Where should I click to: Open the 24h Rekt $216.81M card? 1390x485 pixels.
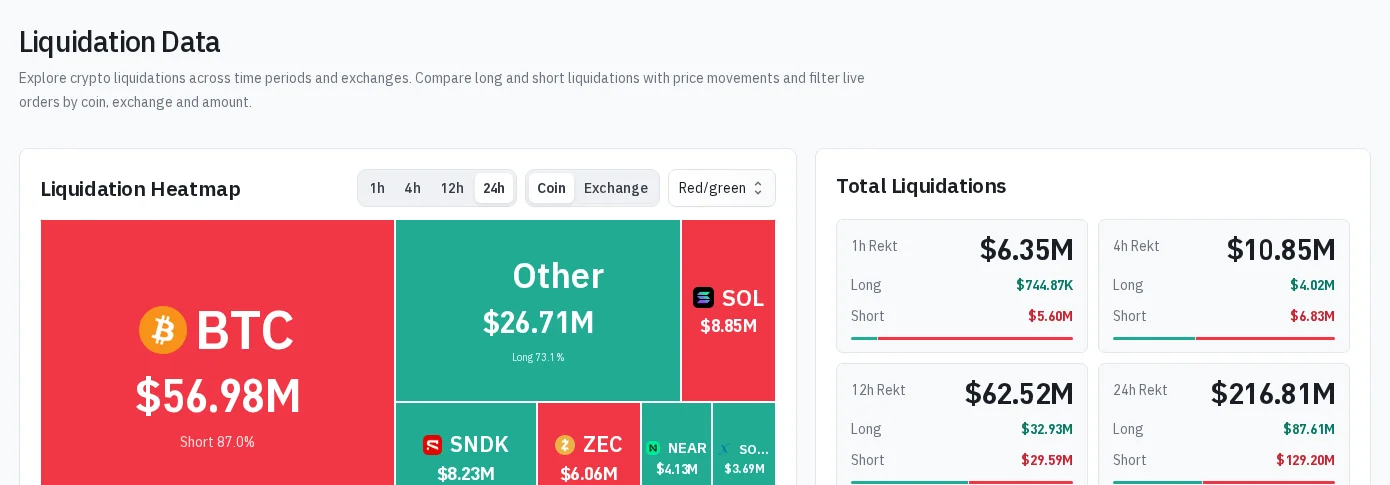pyautogui.click(x=1224, y=424)
